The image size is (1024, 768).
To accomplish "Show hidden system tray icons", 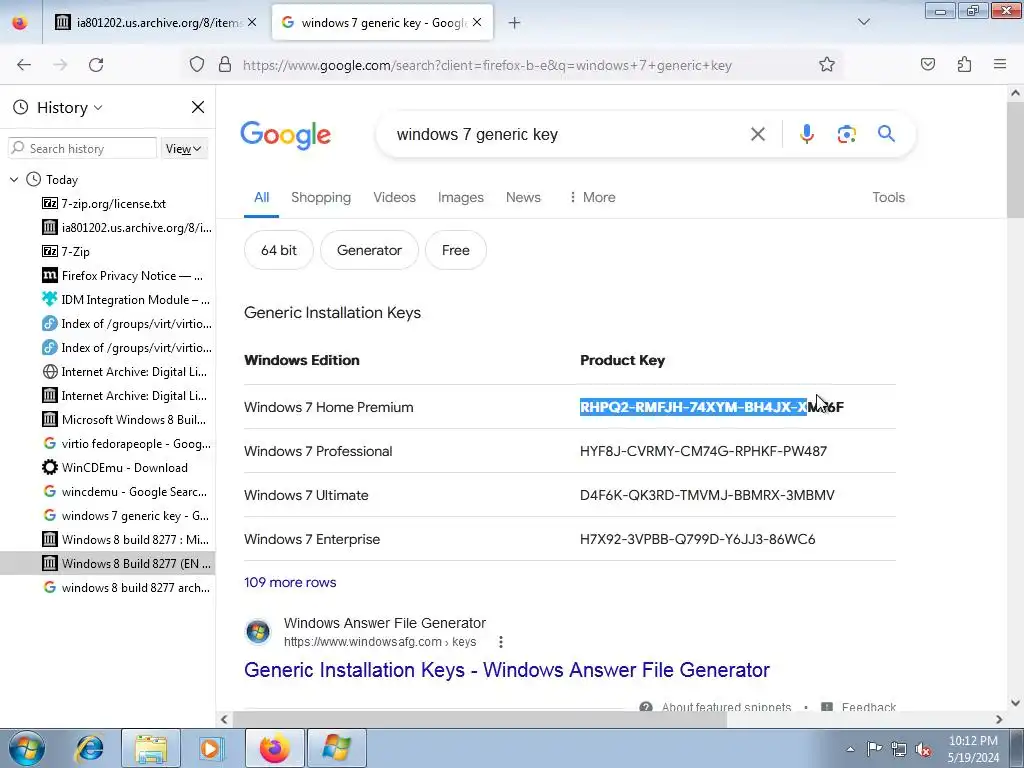I will point(850,749).
